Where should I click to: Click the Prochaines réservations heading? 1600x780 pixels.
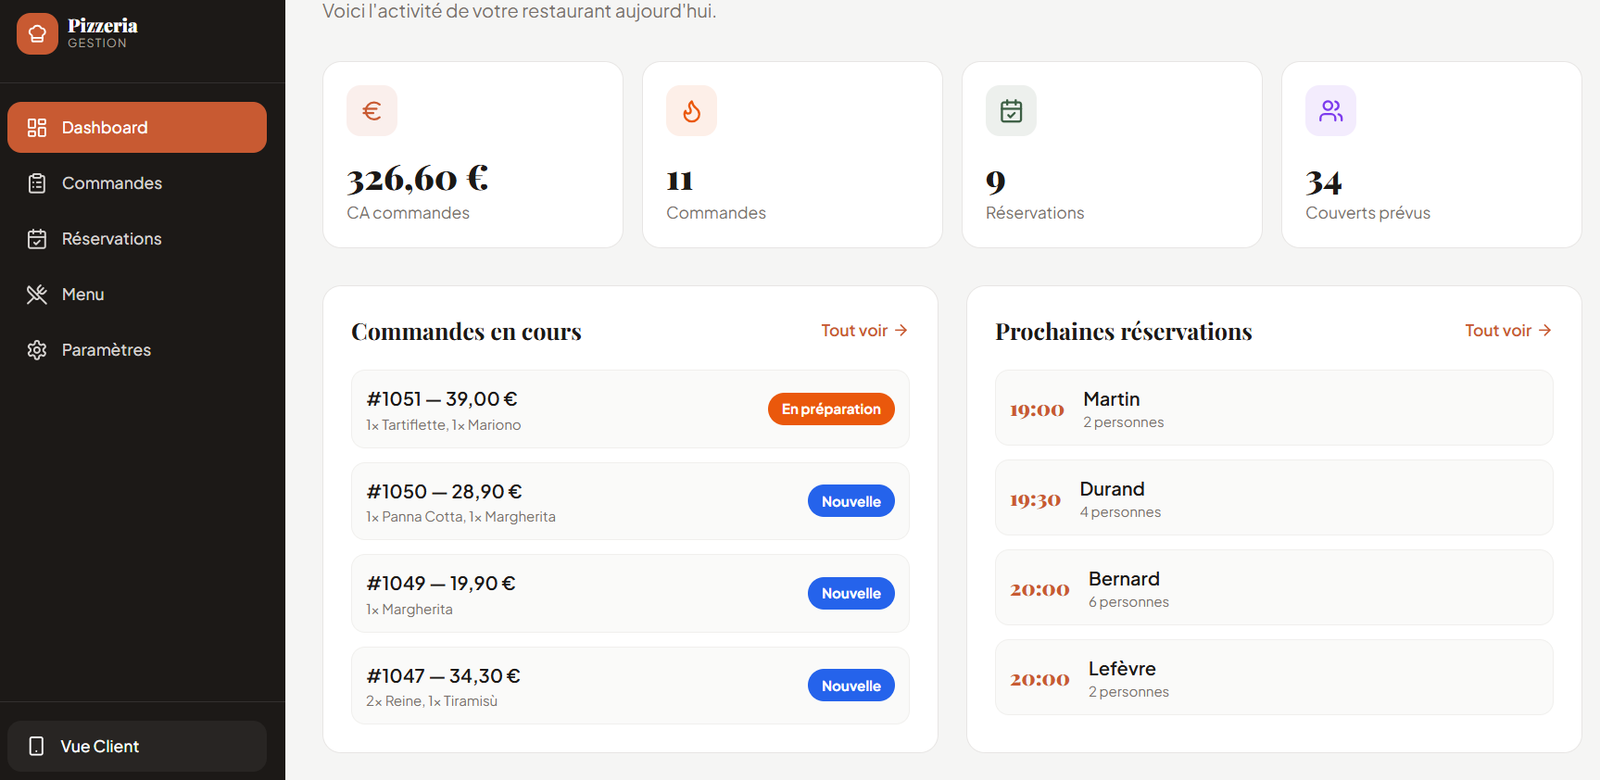click(1123, 331)
